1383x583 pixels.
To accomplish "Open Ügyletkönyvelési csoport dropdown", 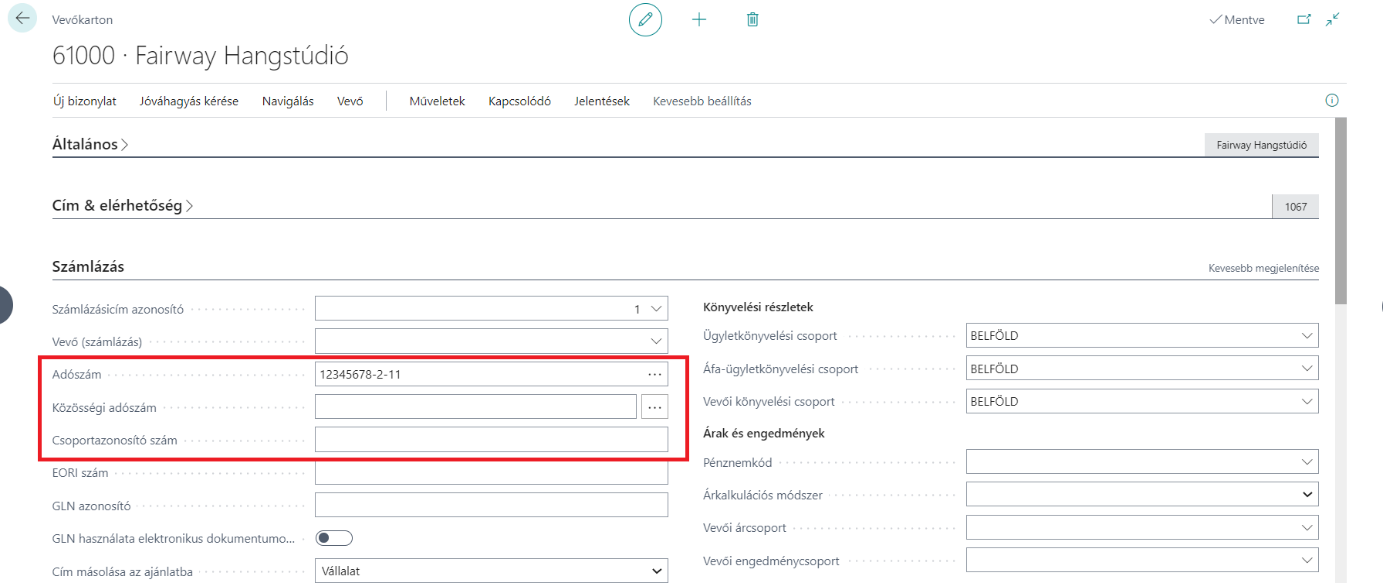I will [x=1307, y=336].
